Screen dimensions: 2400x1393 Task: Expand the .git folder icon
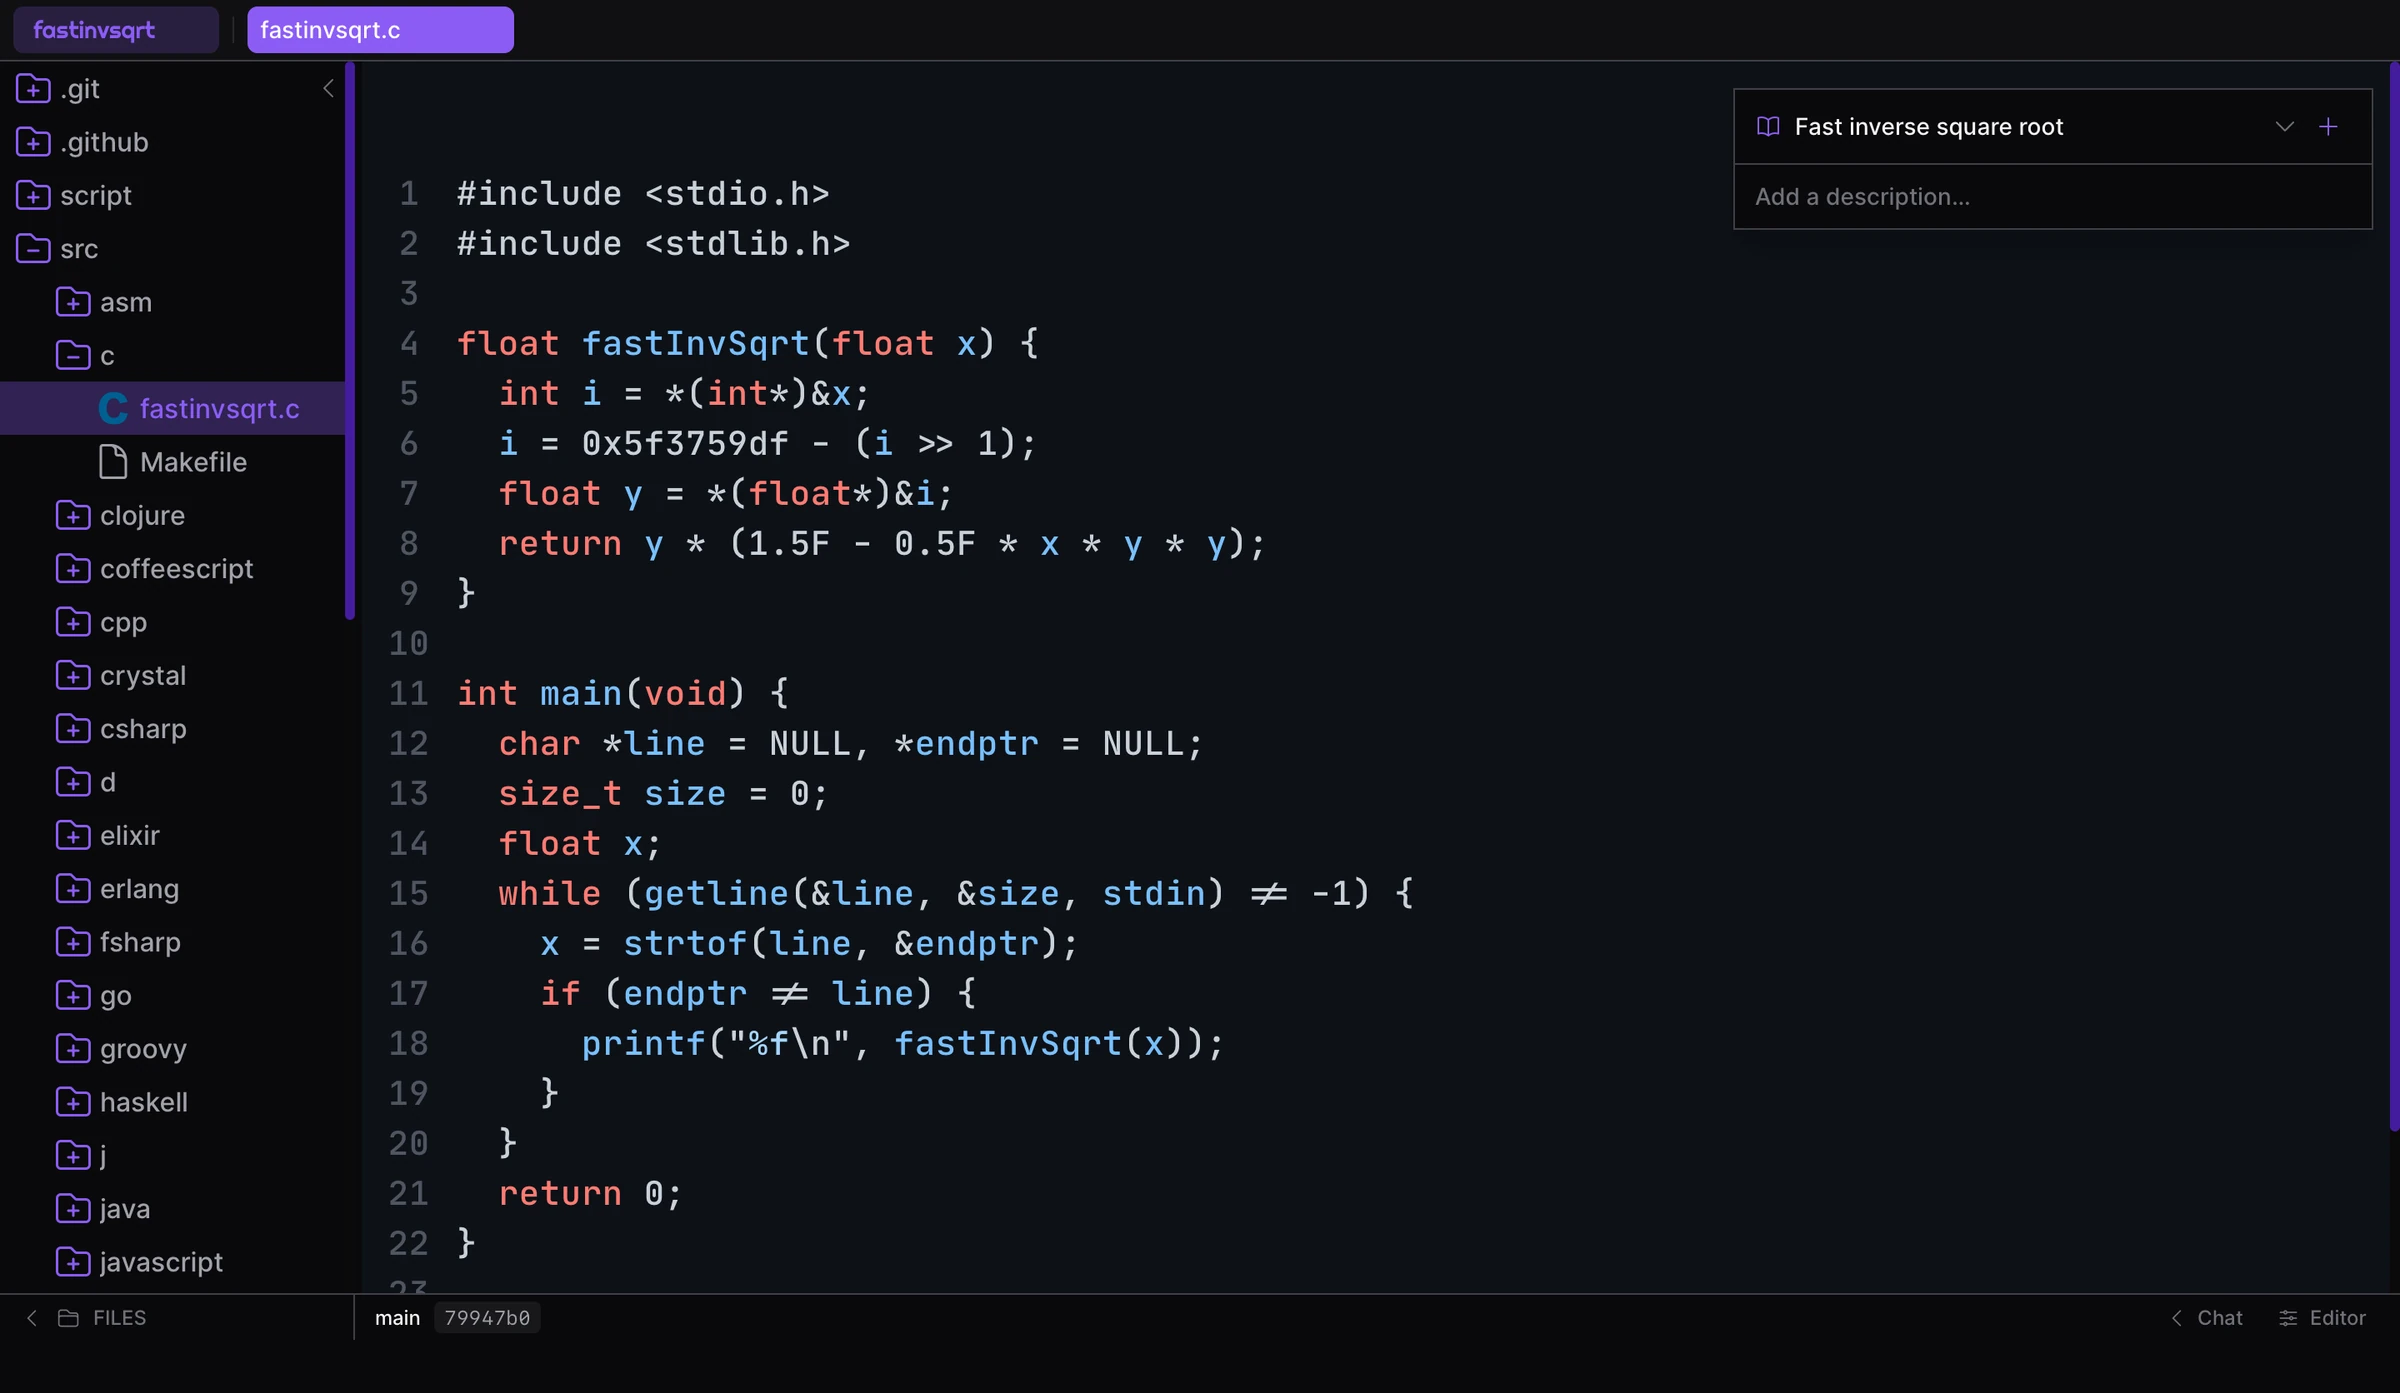(x=33, y=89)
